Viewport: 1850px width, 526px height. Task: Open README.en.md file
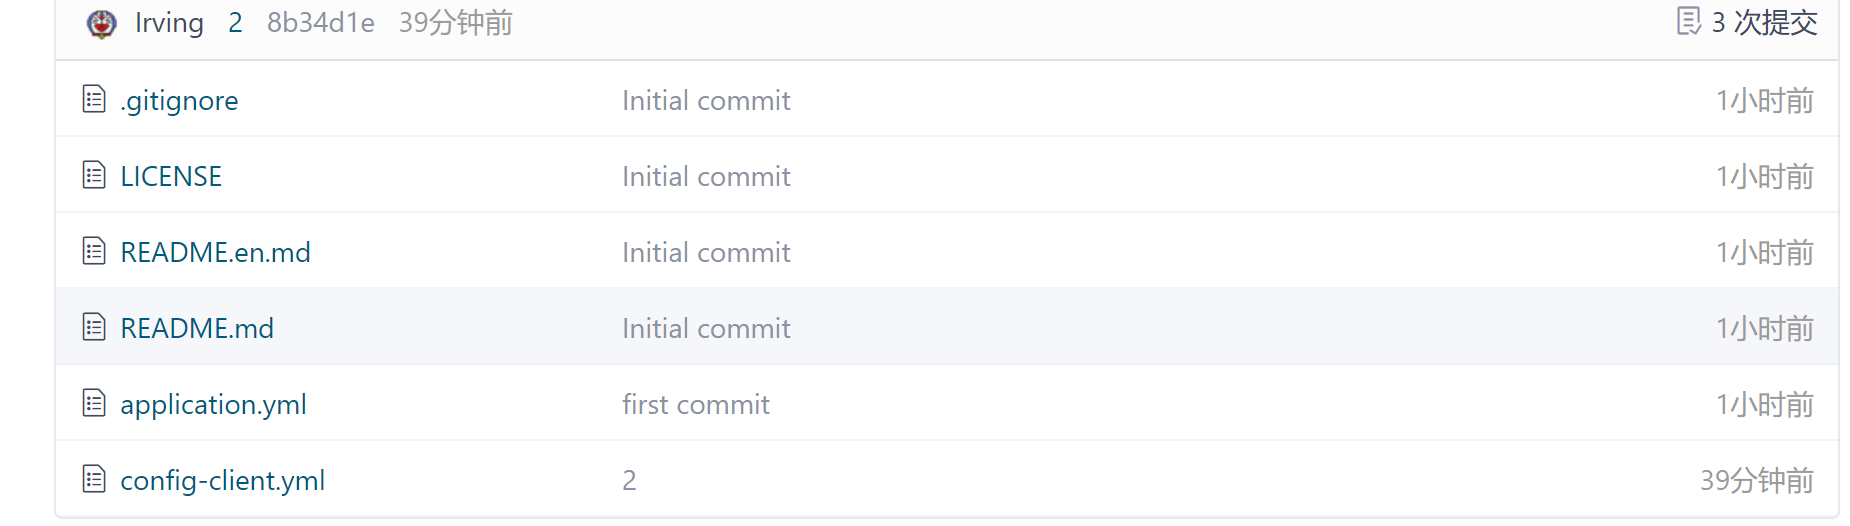[215, 253]
